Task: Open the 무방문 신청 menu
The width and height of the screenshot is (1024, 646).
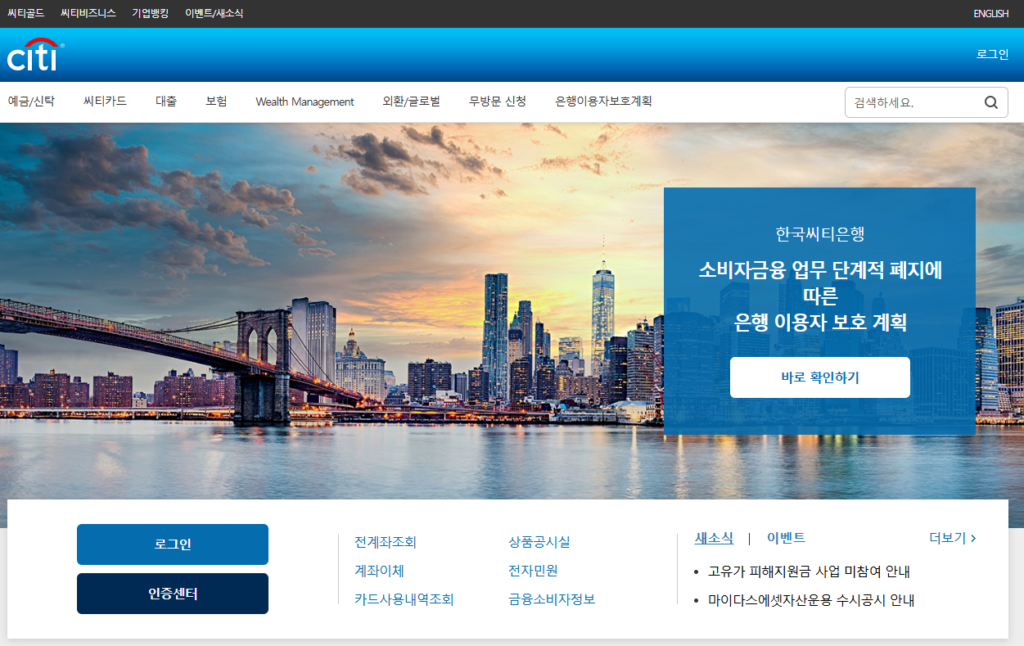Action: (498, 101)
